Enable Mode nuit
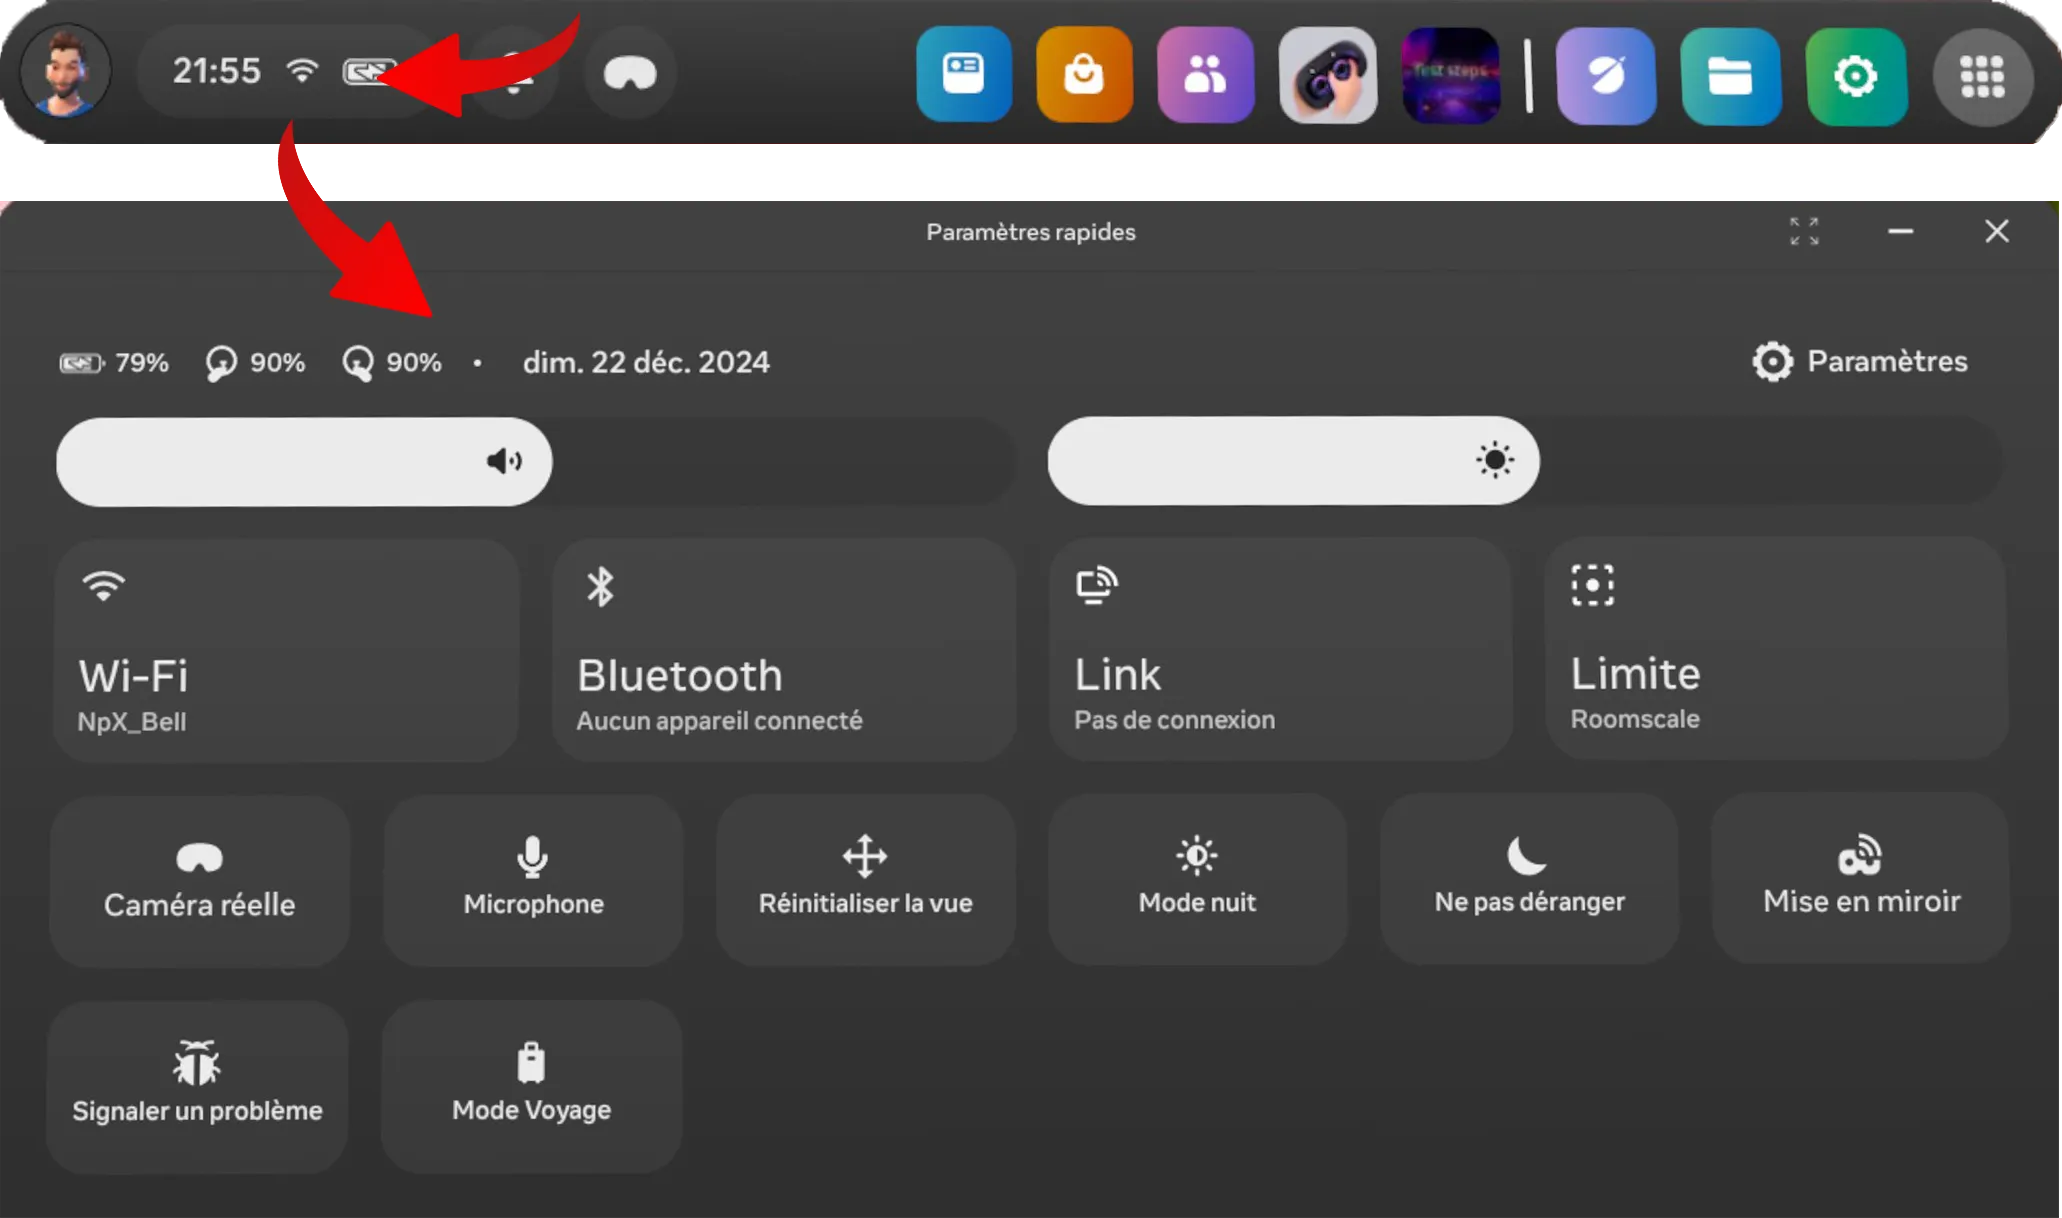Viewport: 2062px width, 1218px height. tap(1197, 878)
